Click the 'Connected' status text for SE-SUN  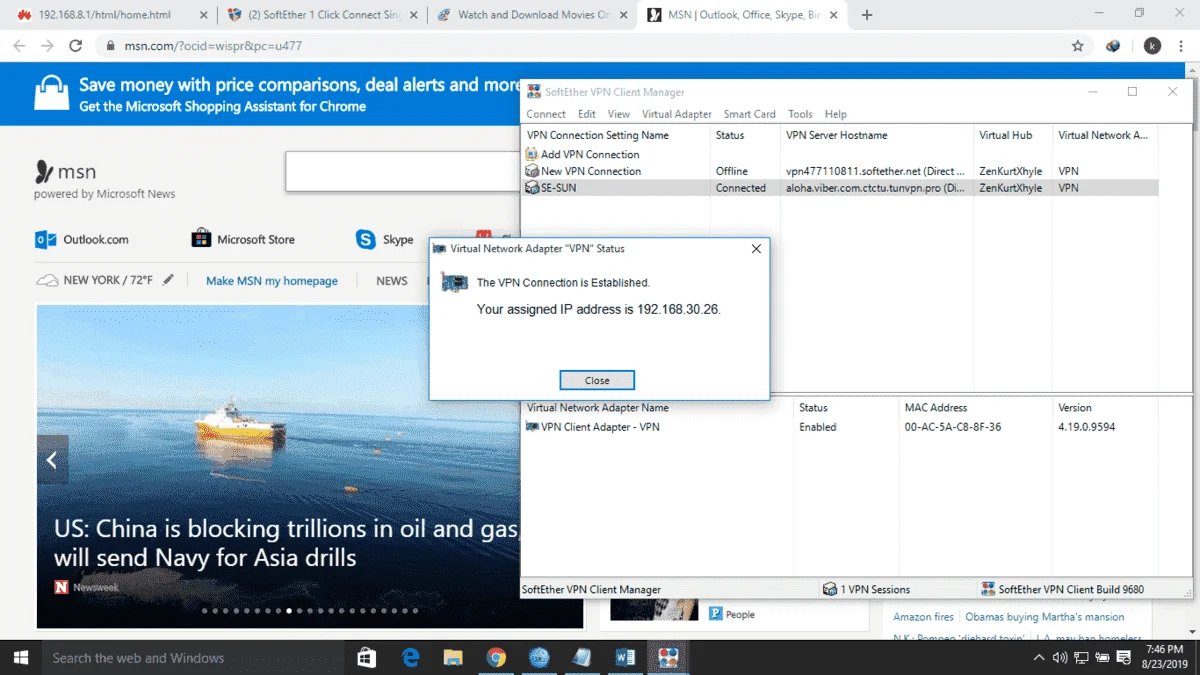[741, 188]
